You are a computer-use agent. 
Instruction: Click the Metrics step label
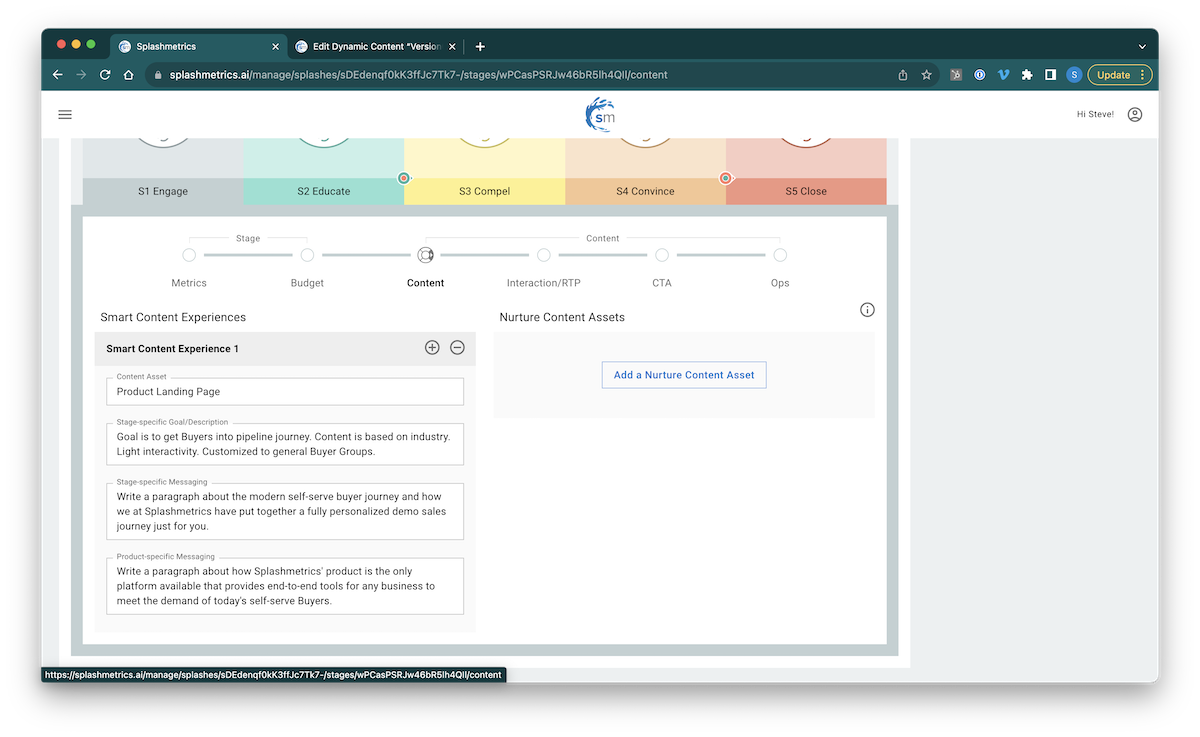point(189,283)
